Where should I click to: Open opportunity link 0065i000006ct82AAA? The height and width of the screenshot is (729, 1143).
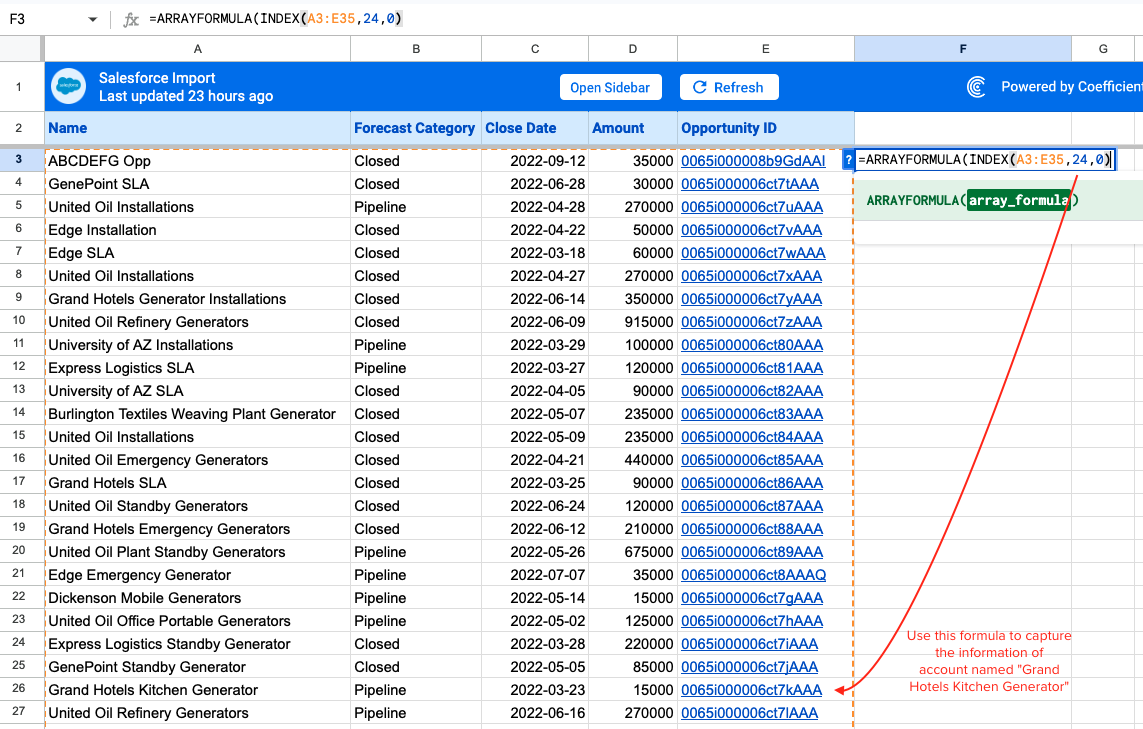click(752, 391)
